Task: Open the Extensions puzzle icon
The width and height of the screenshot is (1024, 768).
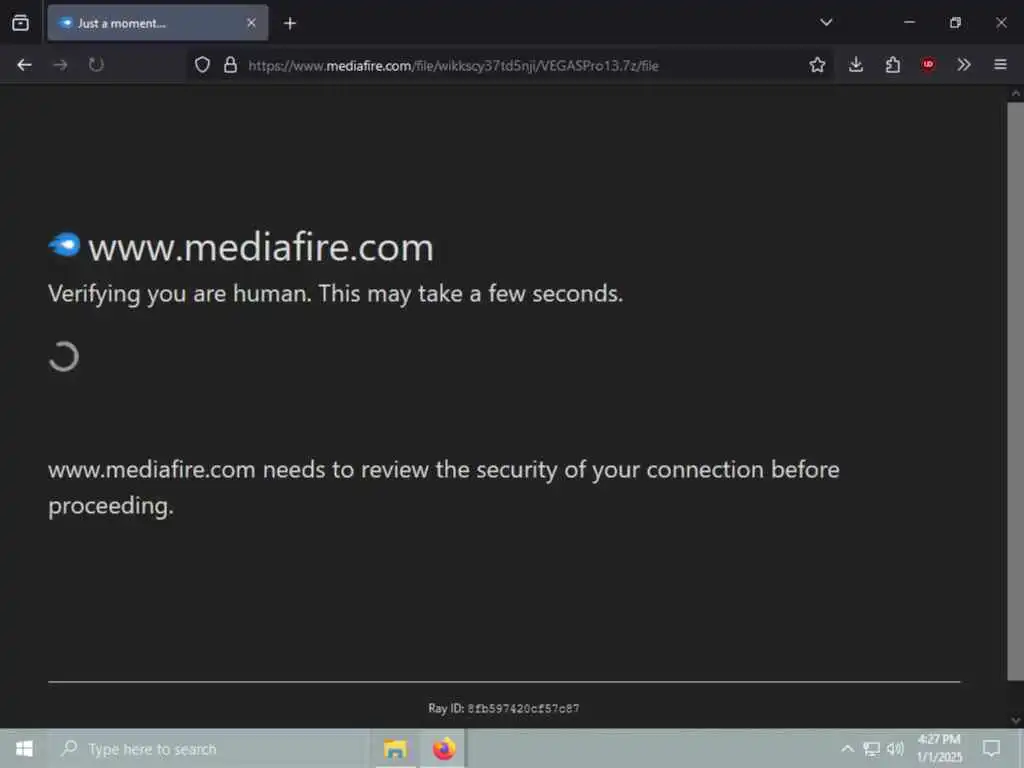Action: point(893,65)
